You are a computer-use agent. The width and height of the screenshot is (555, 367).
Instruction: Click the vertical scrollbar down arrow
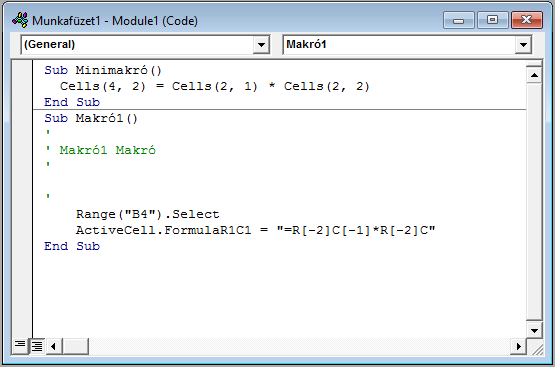pyautogui.click(x=534, y=331)
